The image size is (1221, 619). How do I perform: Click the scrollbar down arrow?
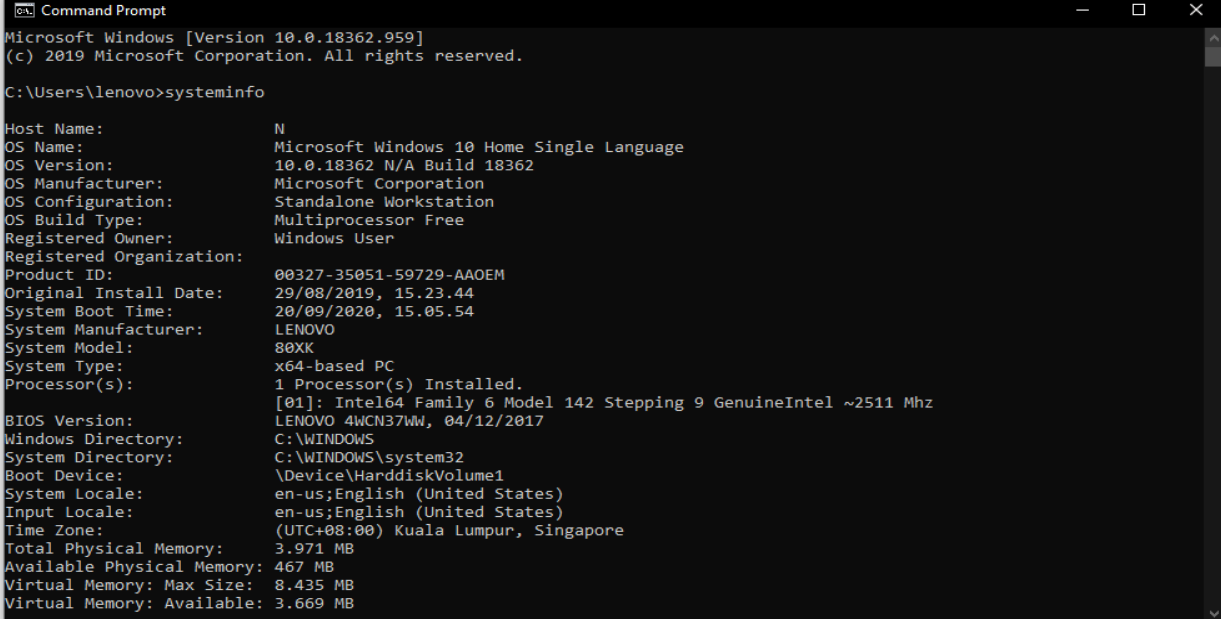[x=1212, y=610]
